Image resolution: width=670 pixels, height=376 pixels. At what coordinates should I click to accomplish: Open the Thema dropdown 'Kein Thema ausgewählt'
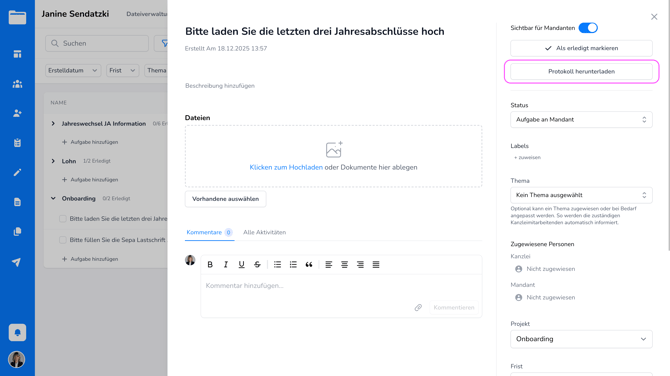coord(581,195)
